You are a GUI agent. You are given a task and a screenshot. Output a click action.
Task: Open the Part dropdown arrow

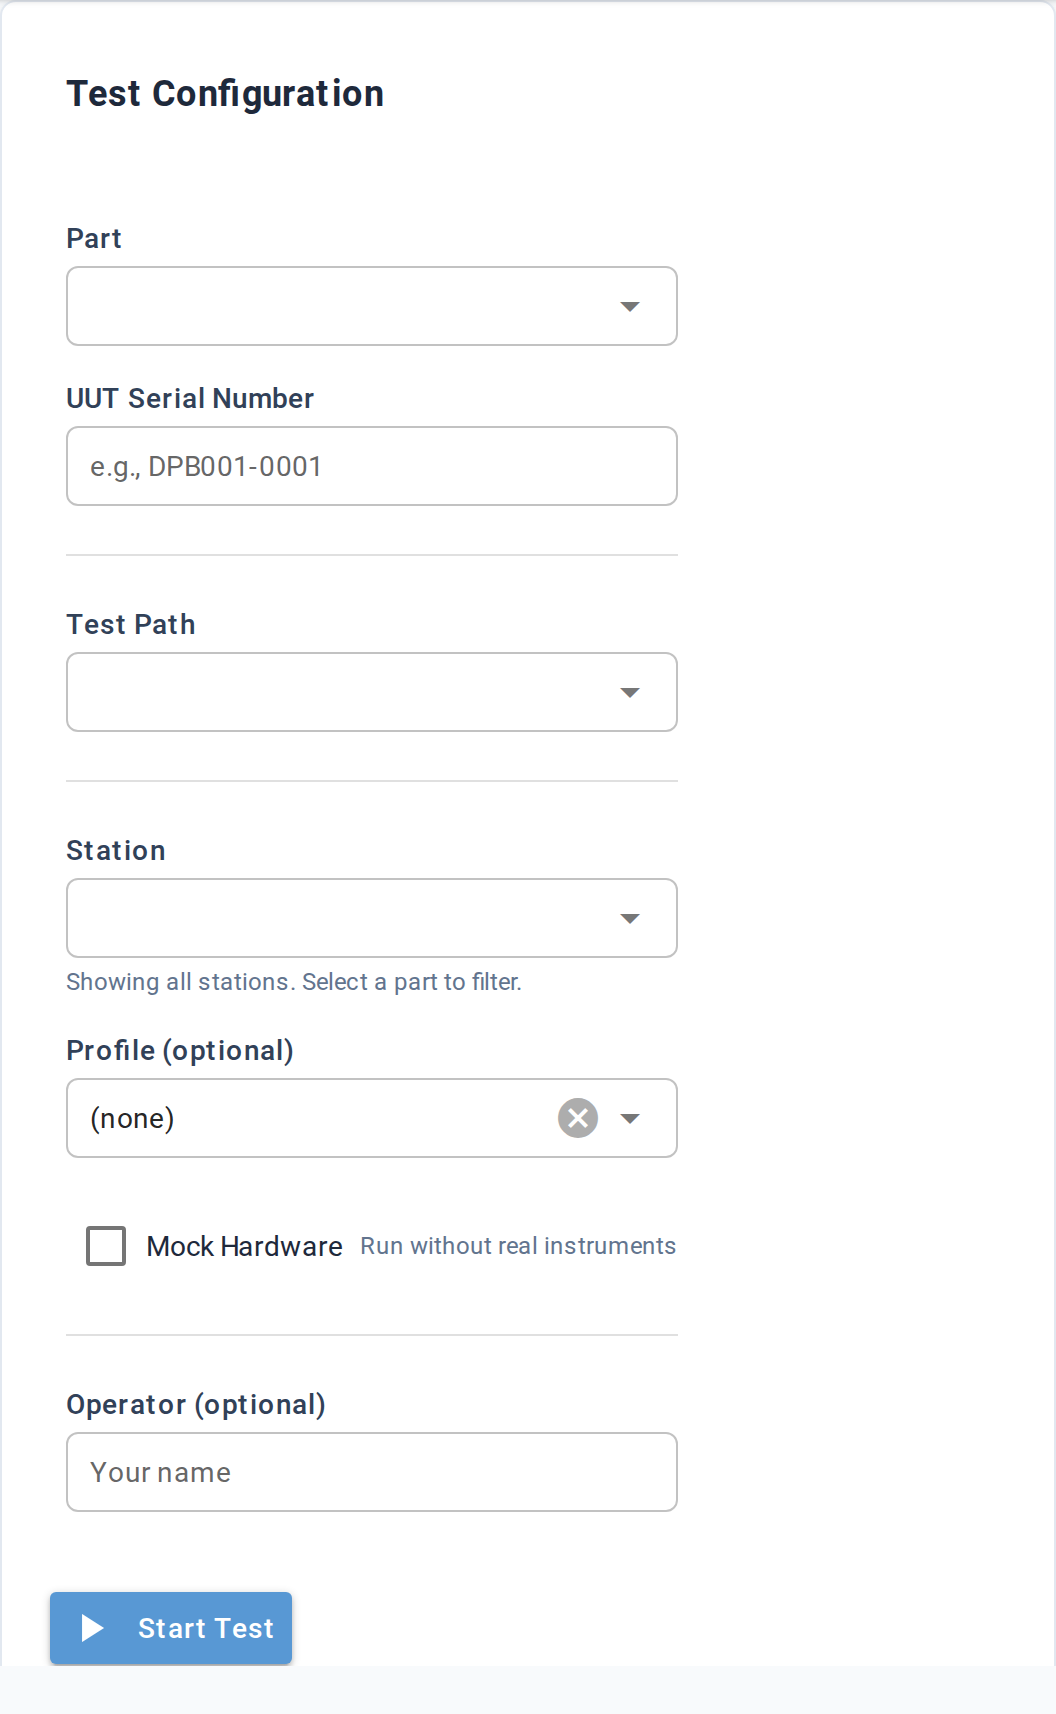(x=630, y=306)
